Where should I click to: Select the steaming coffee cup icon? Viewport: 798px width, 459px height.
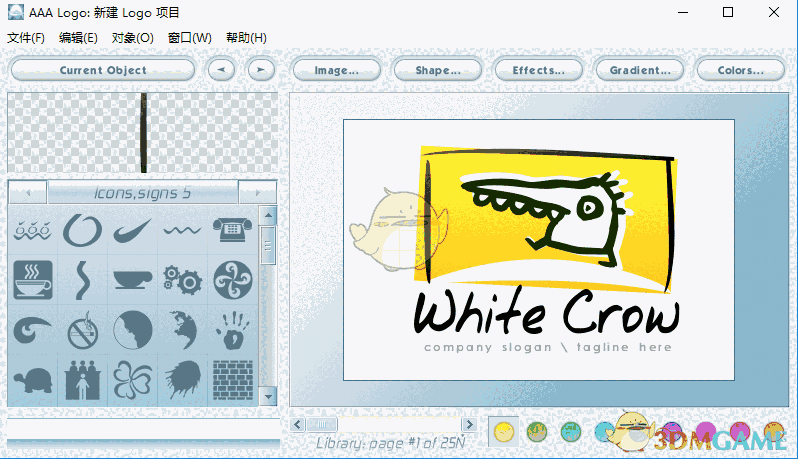tap(33, 280)
